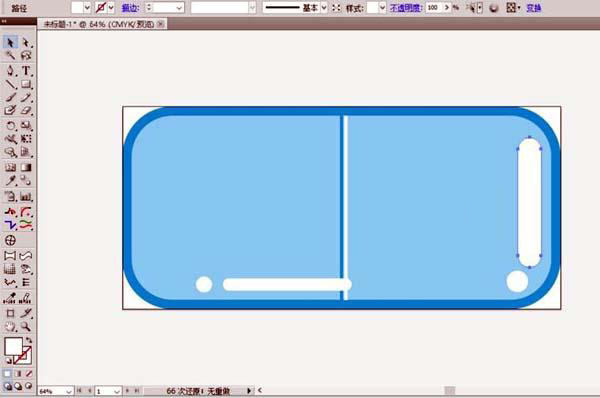Select the Eyedropper tool
This screenshot has width=600, height=398.
point(10,180)
